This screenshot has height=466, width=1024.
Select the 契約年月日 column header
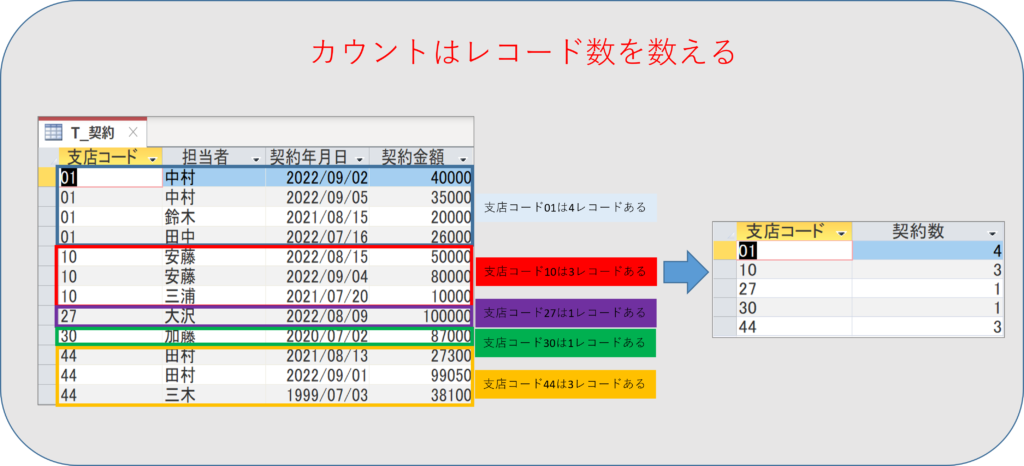317,157
